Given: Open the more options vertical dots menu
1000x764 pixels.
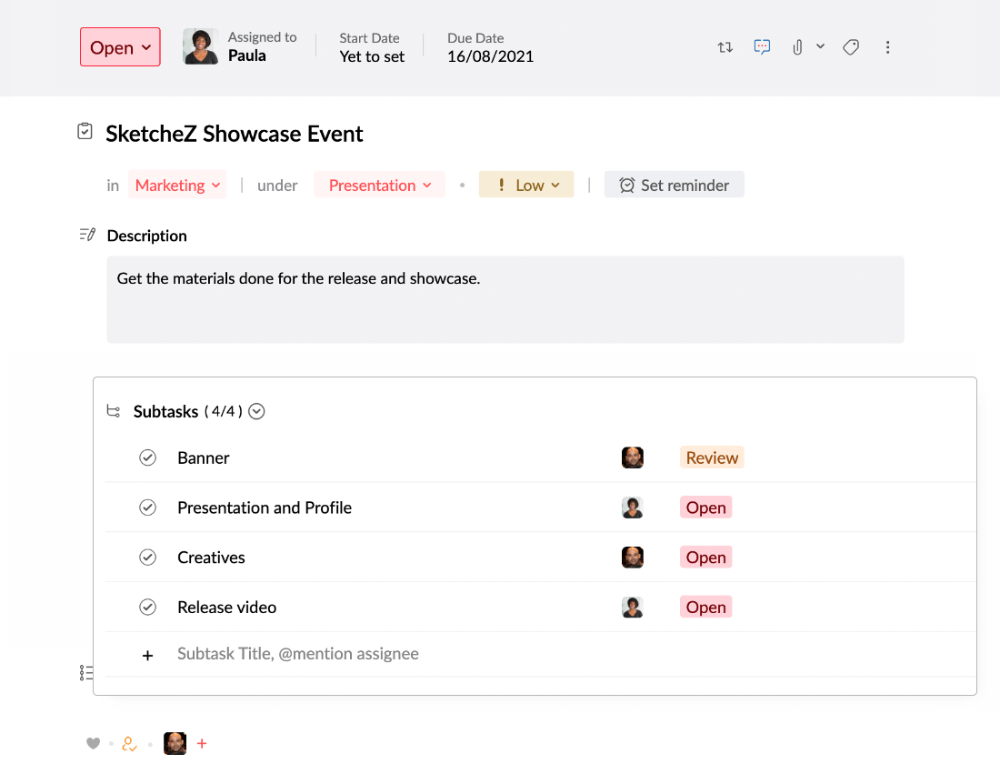Looking at the screenshot, I should [x=887, y=47].
